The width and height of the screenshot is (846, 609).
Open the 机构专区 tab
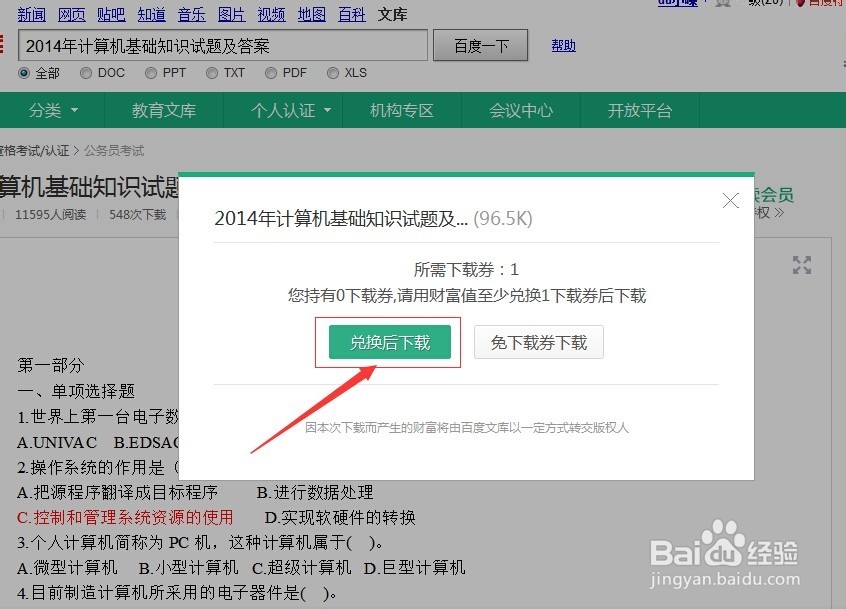[402, 111]
